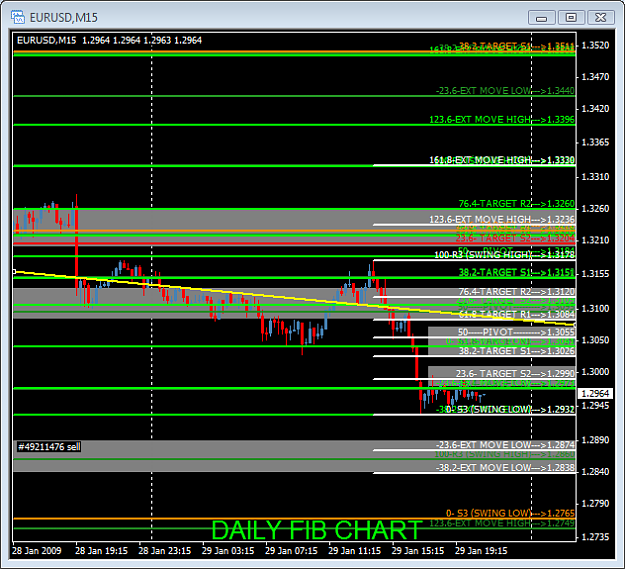Click the EURUSD,M15 chart window icon

tap(18, 17)
